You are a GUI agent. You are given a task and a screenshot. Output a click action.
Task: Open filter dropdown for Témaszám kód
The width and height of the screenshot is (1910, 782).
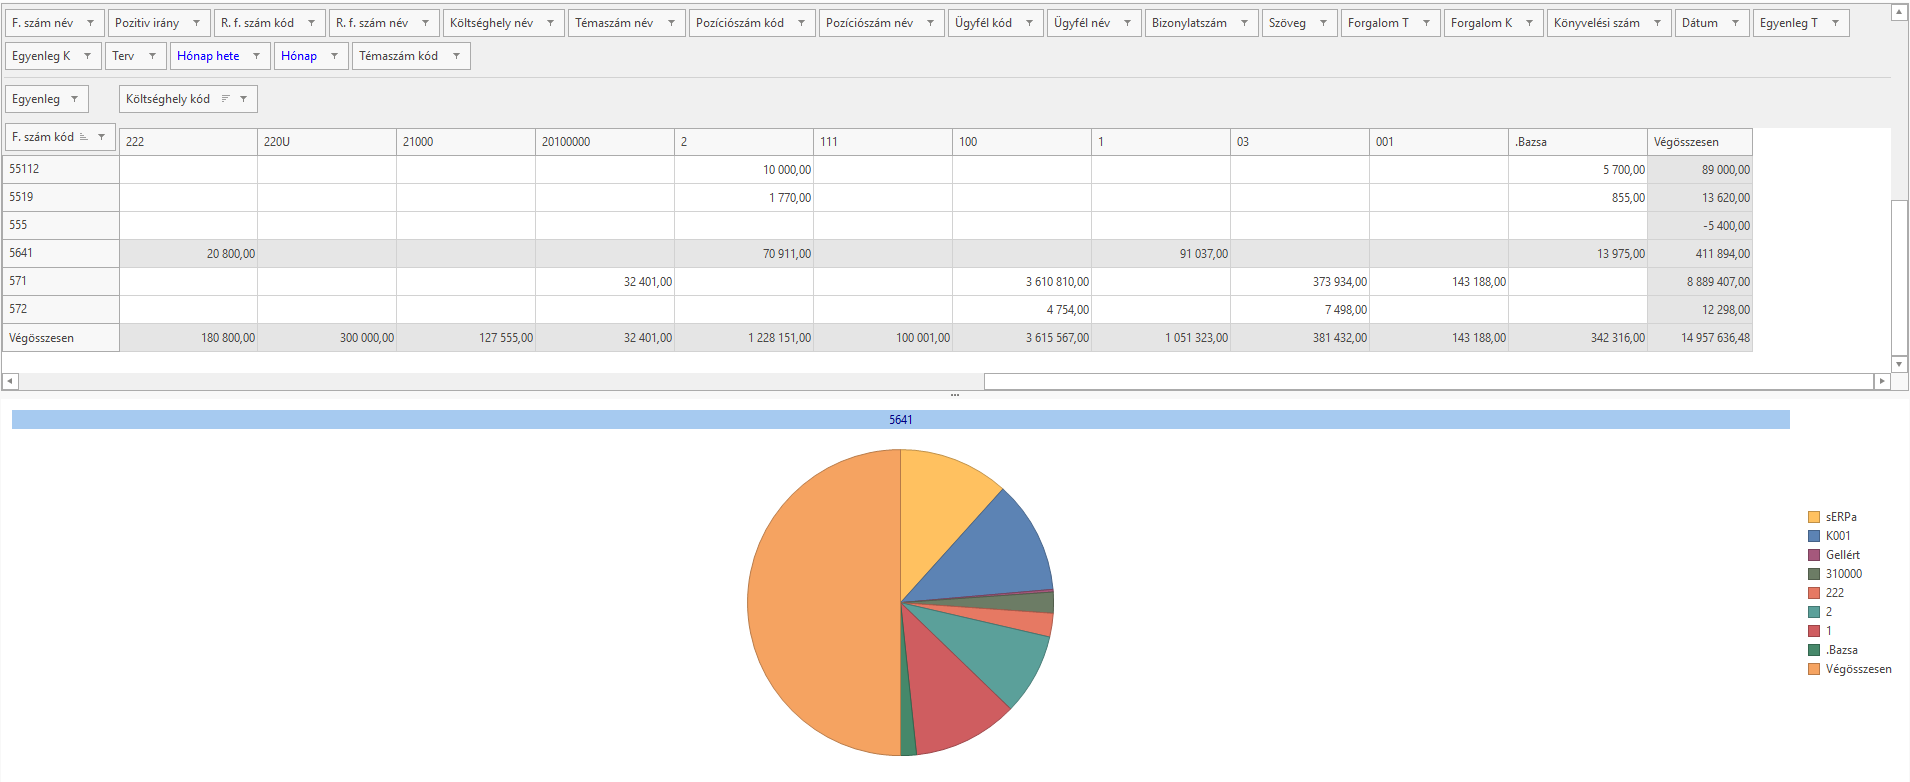pyautogui.click(x=456, y=56)
